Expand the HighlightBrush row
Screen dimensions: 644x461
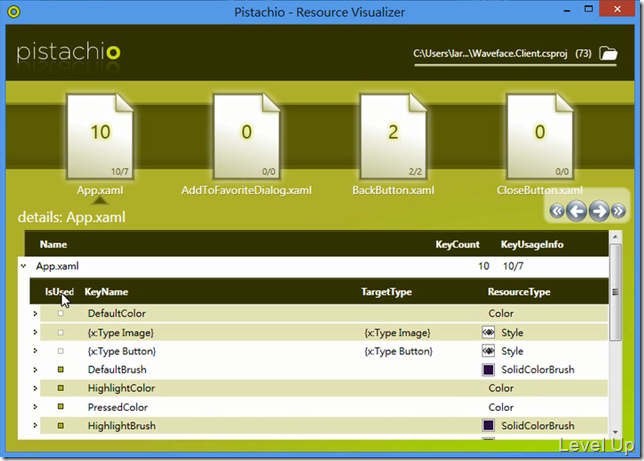(x=35, y=425)
